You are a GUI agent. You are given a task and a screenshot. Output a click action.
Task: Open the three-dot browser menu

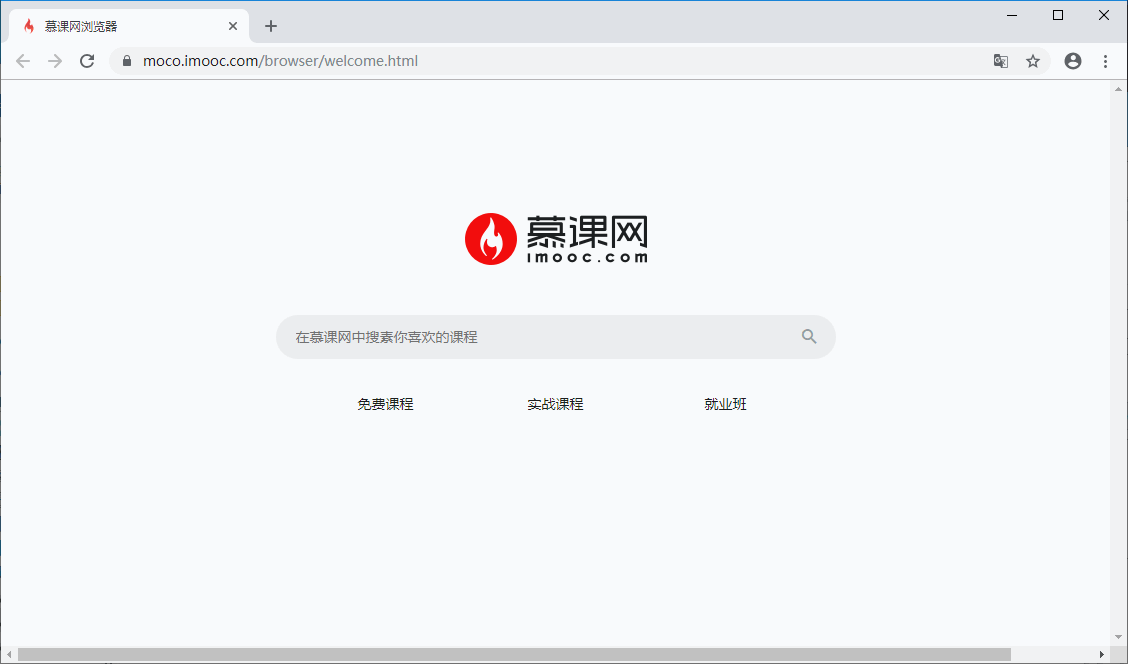[1106, 61]
